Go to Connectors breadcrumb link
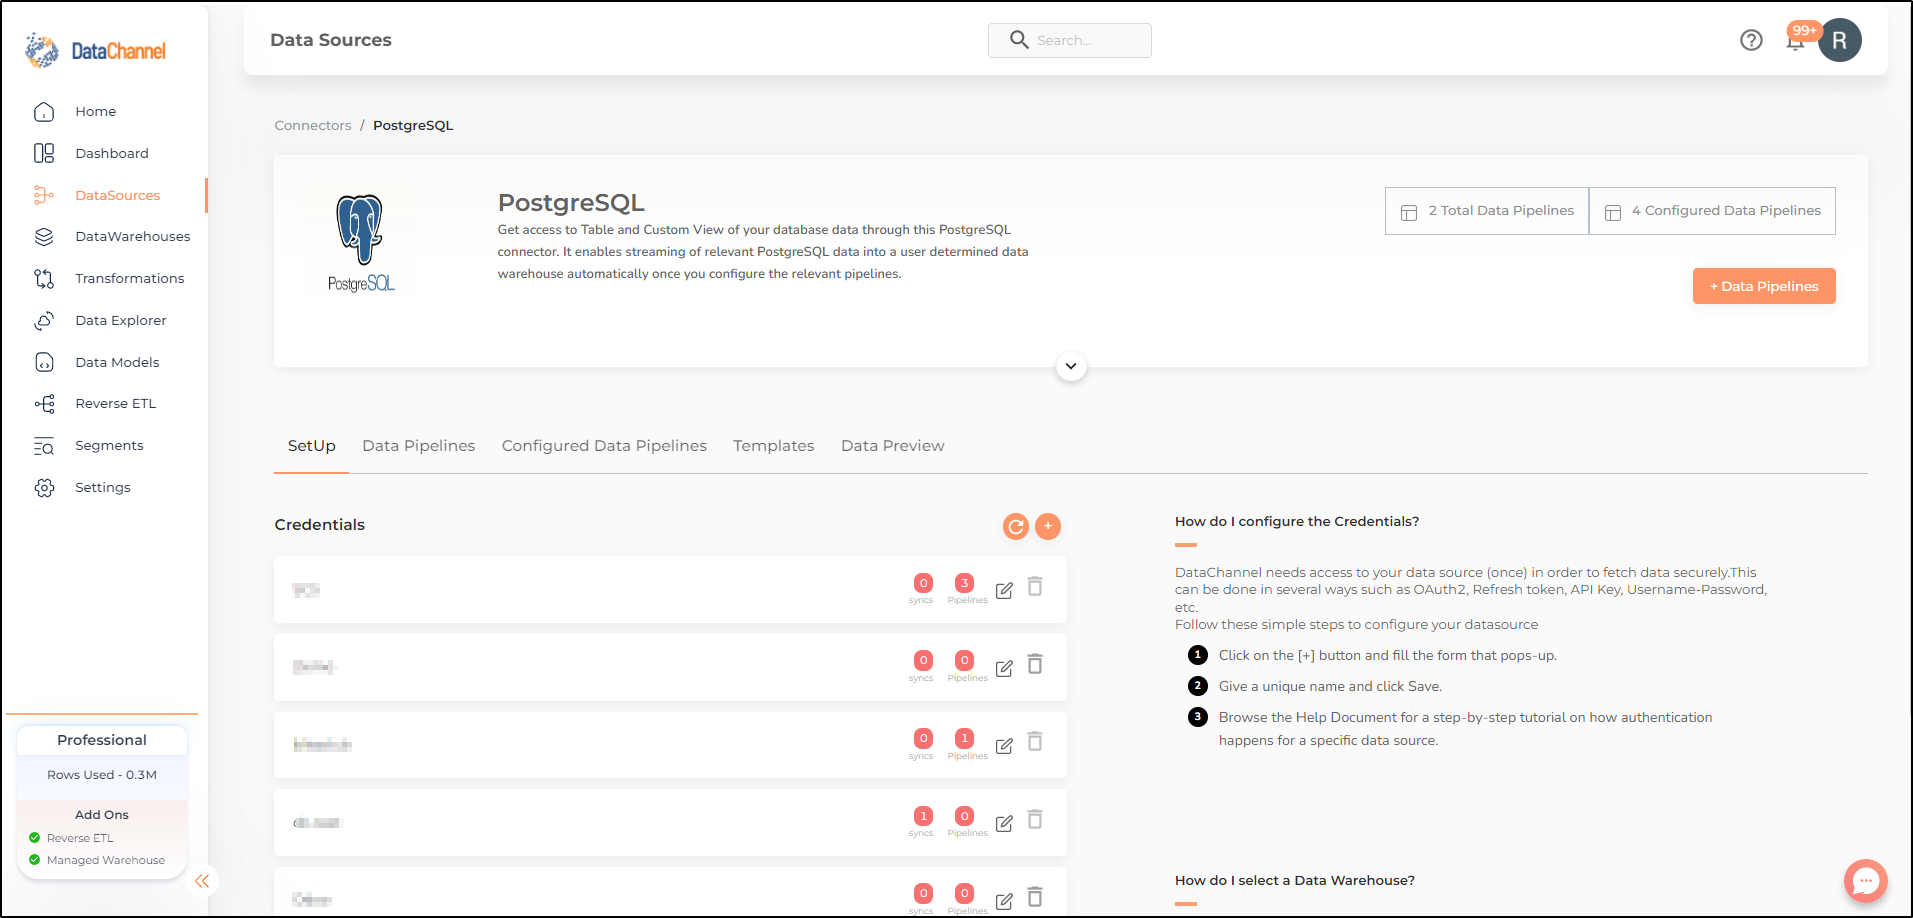 (313, 125)
